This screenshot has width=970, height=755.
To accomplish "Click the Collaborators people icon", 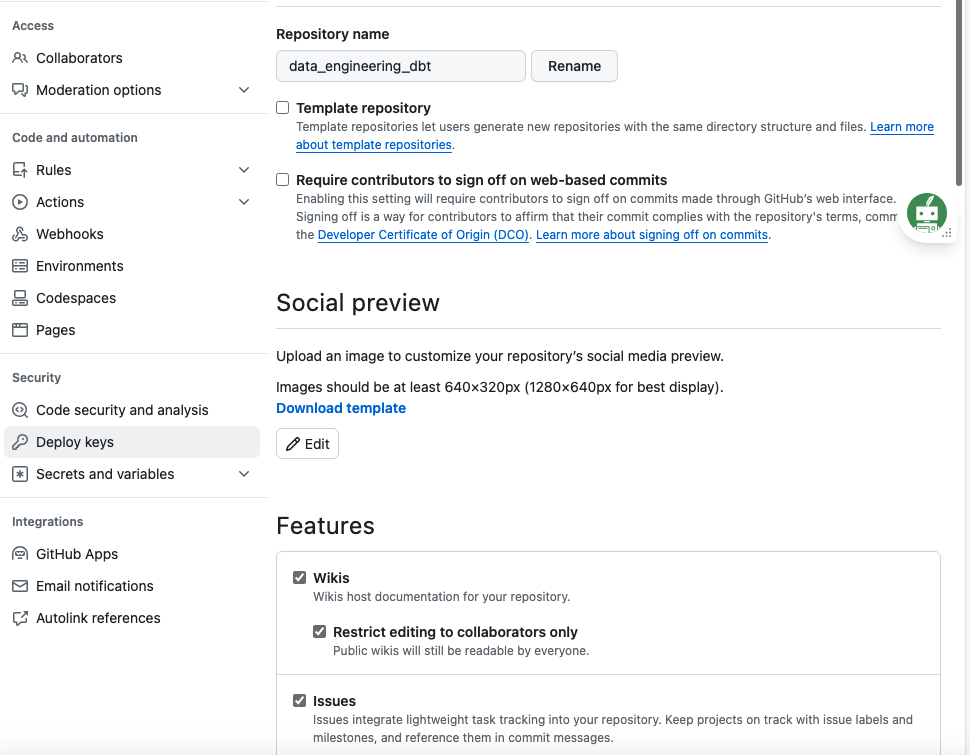I will [x=20, y=58].
